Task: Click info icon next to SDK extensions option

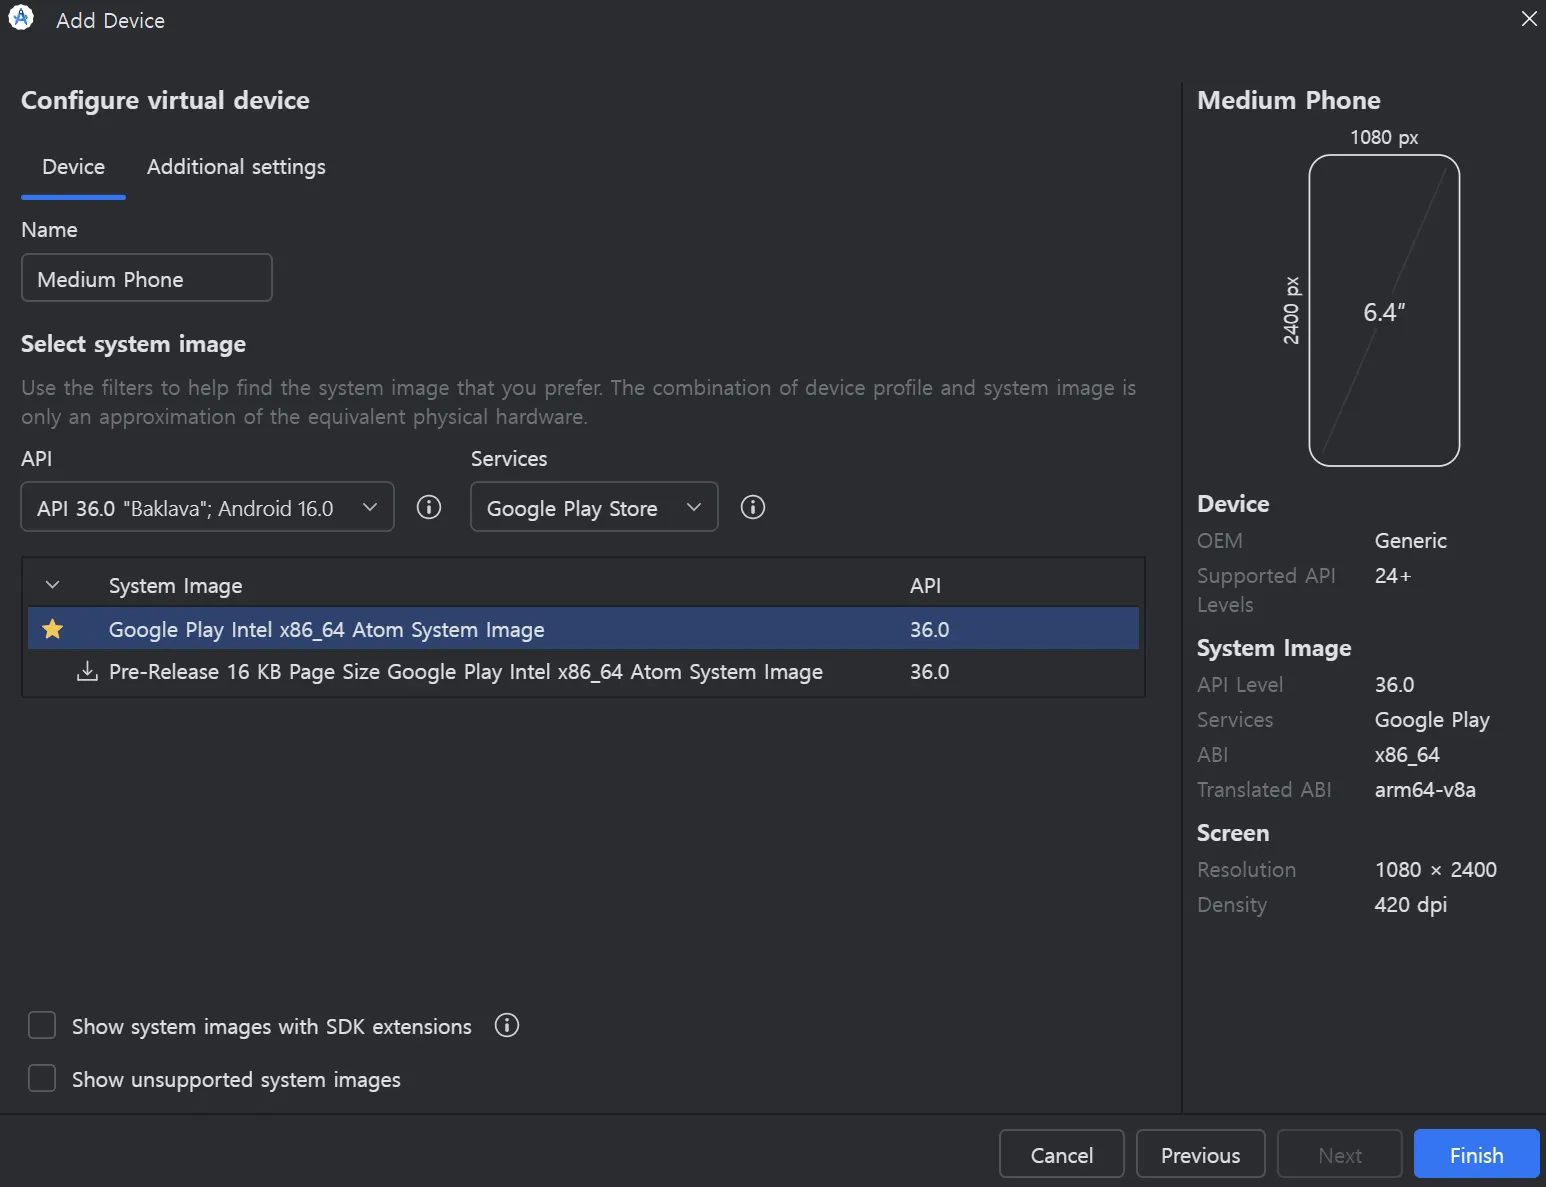Action: [507, 1025]
